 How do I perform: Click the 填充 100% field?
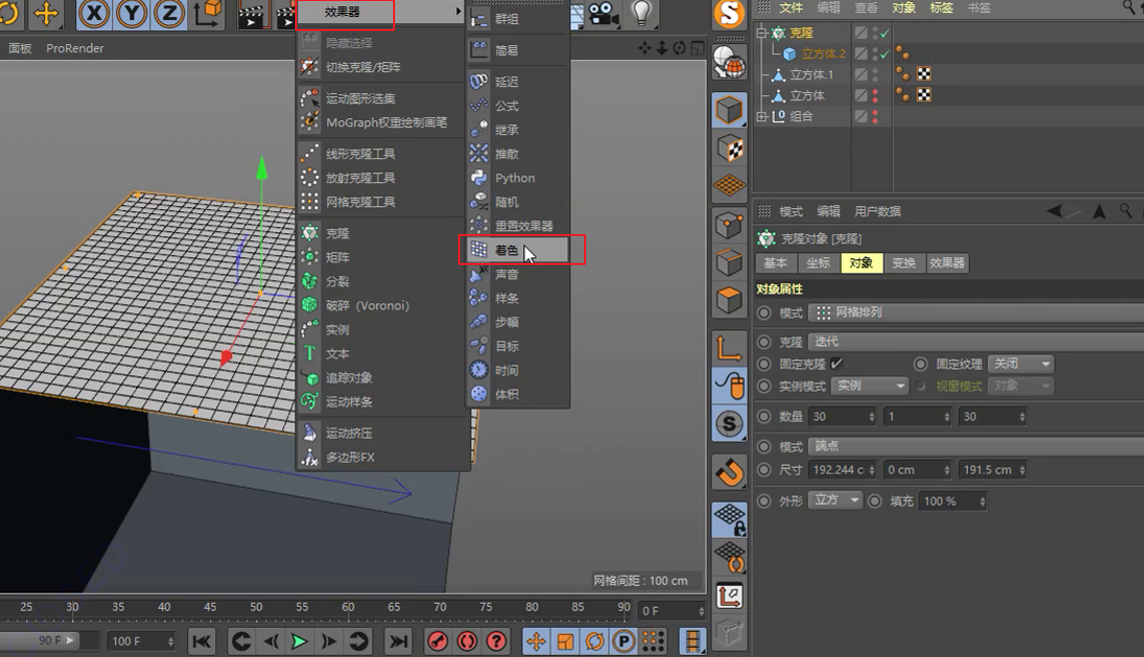[x=953, y=501]
